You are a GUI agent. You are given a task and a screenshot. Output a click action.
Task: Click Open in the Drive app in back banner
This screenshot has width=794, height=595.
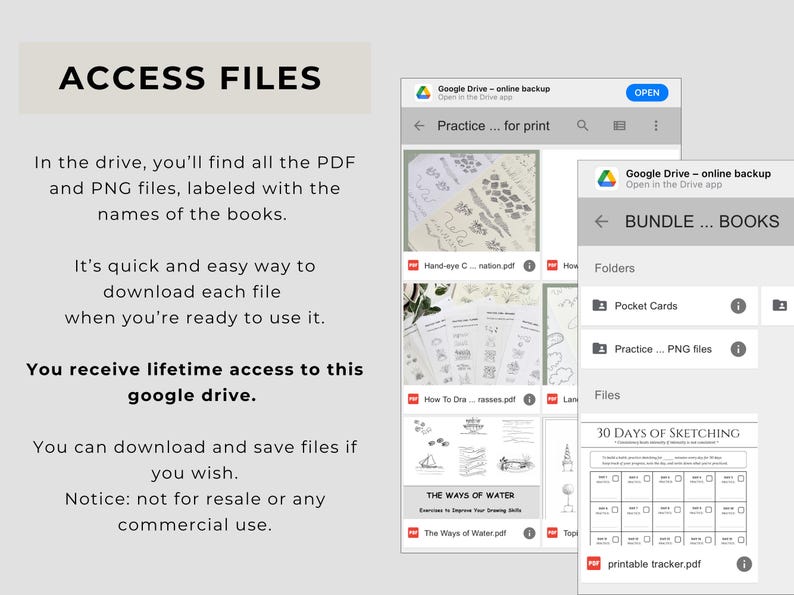tap(475, 97)
